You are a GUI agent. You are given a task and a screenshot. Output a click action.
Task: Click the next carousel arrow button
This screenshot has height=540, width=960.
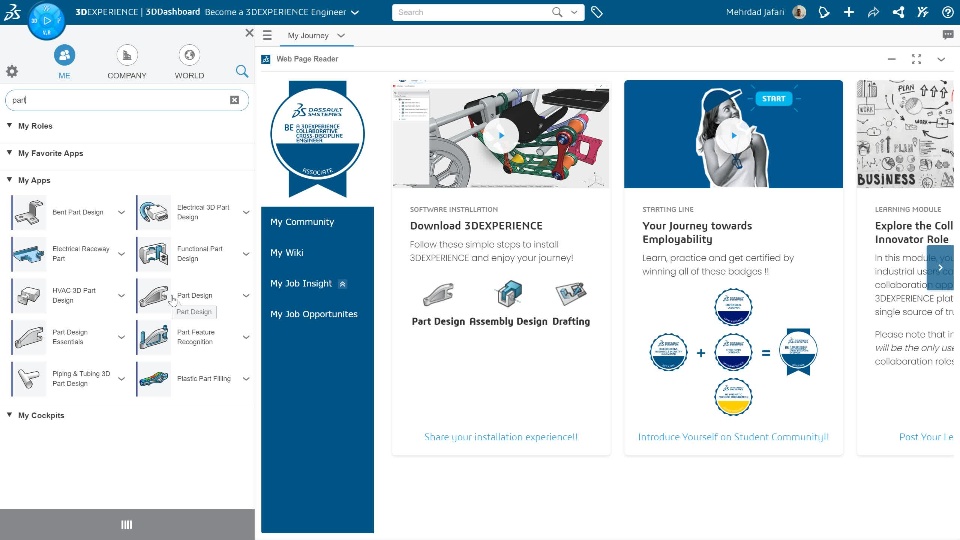tap(940, 268)
